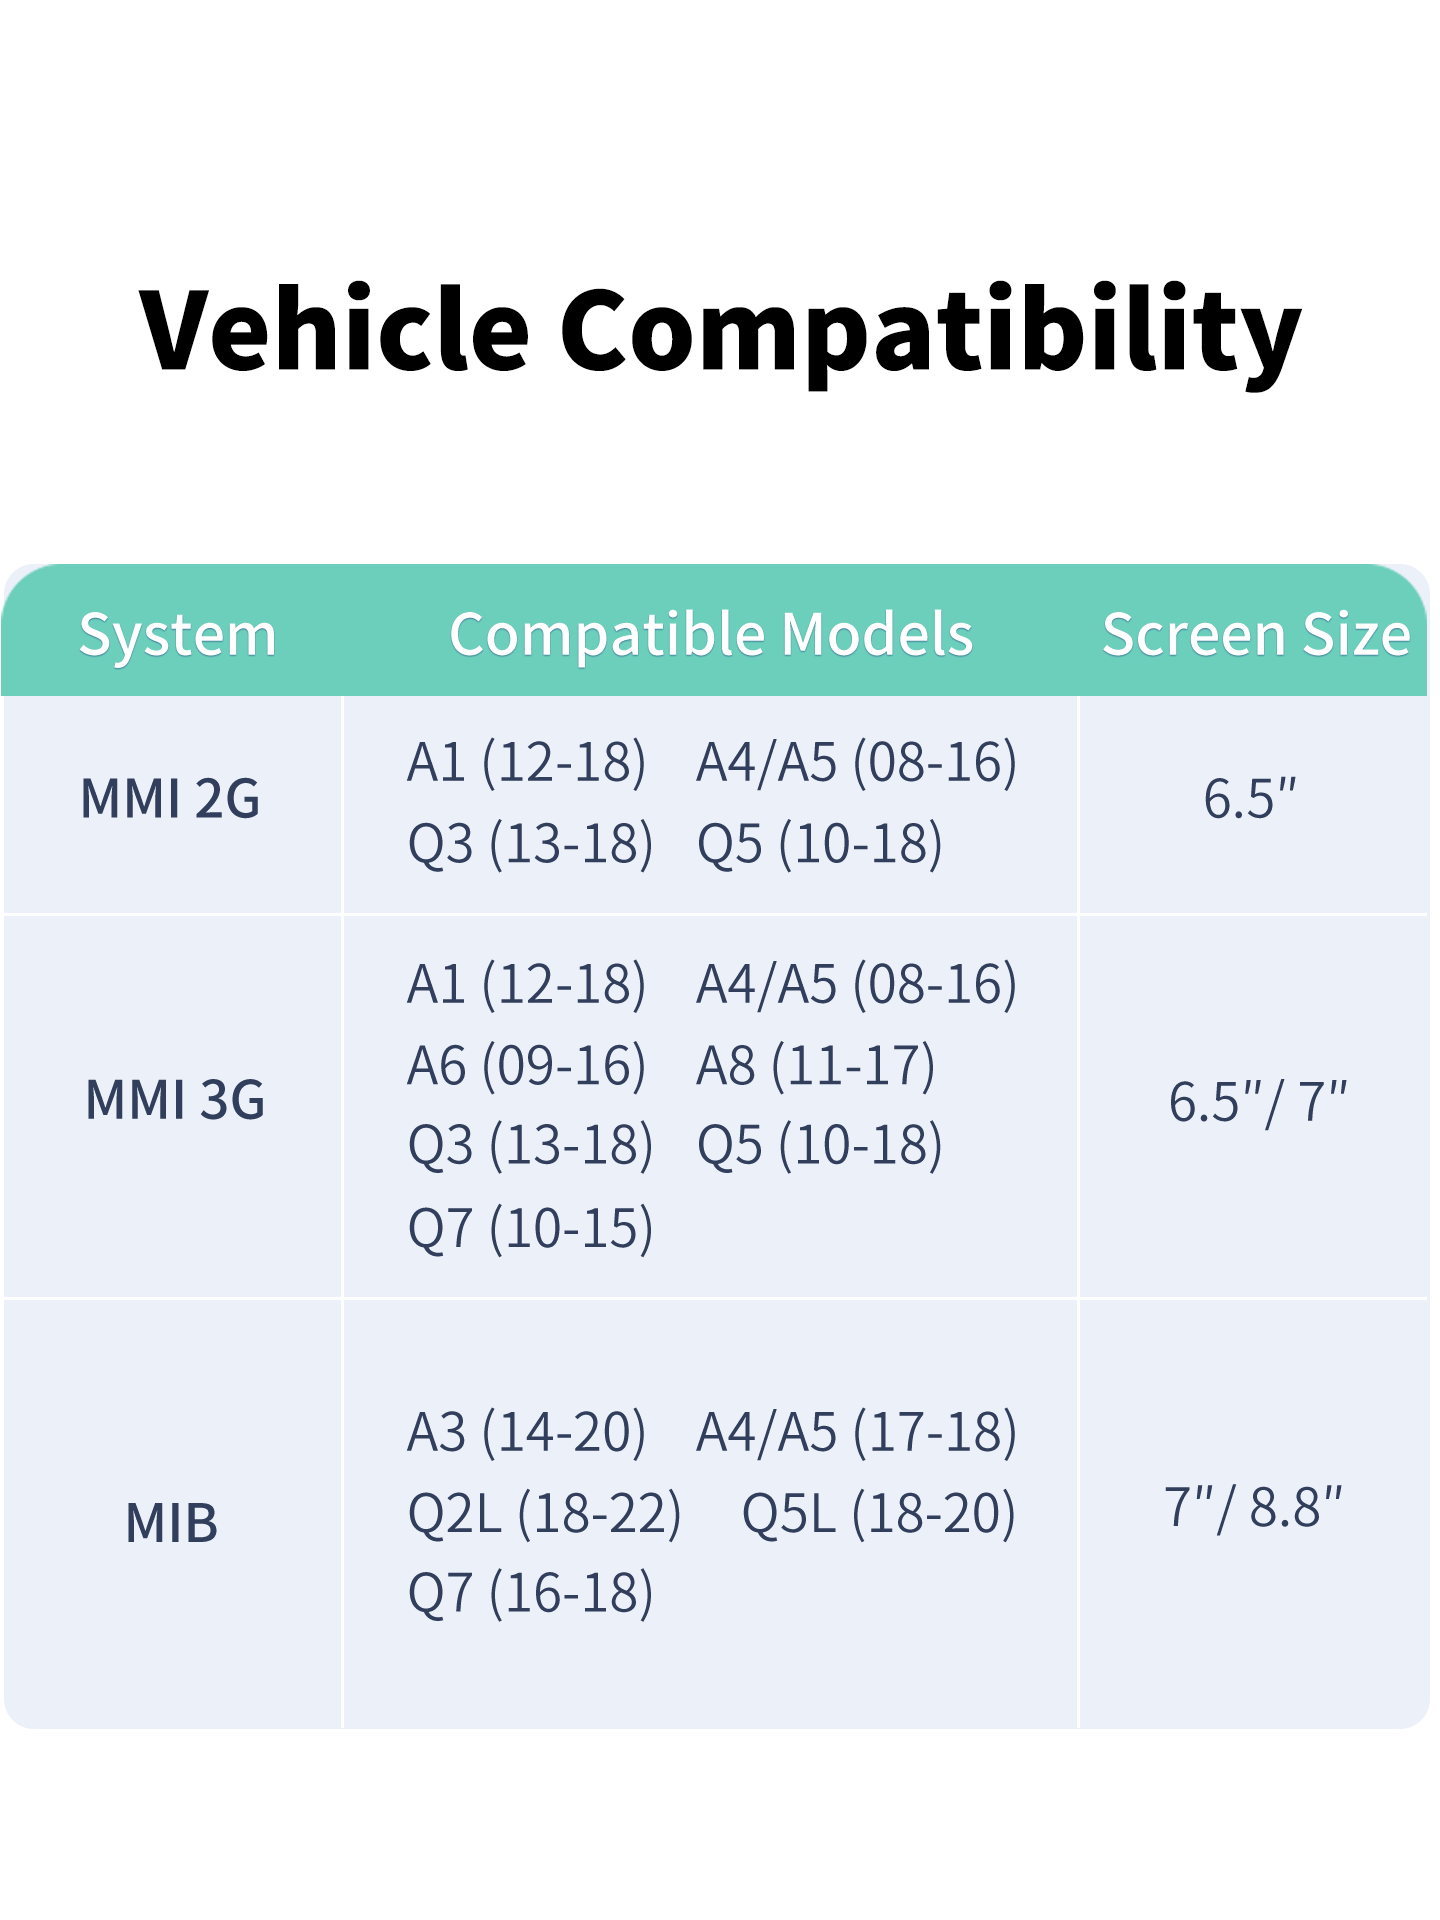Screen dimensions: 1440x1920
Task: Select the Q7 (10-15) model entry
Action: pos(530,1228)
